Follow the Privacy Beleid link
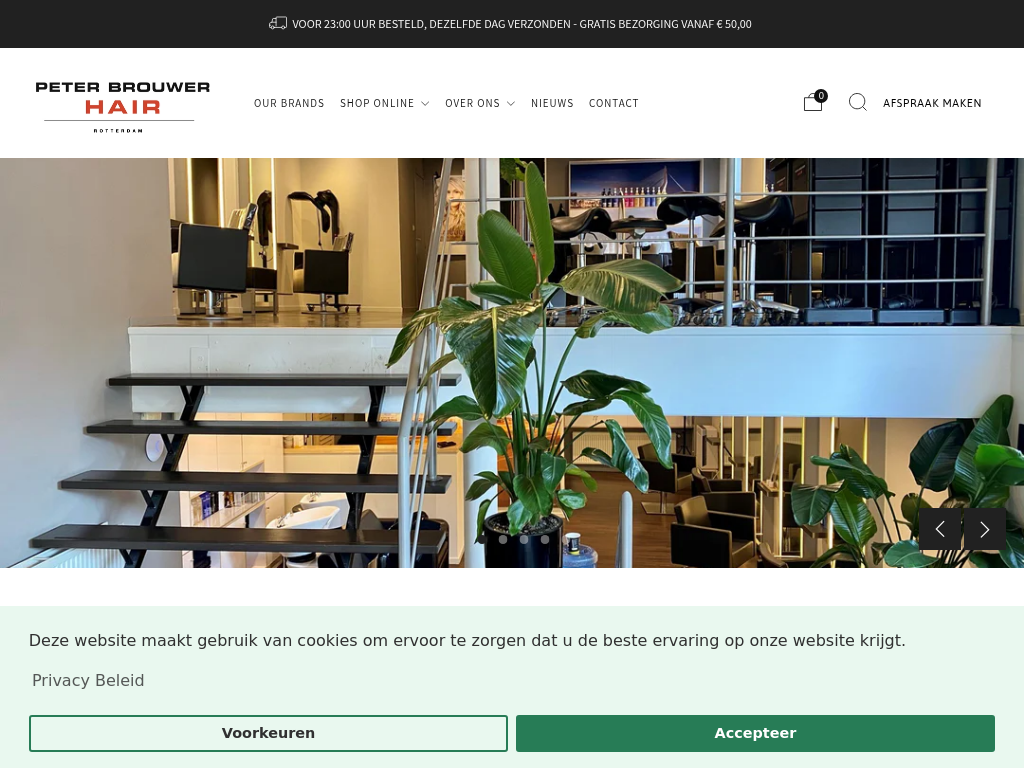Screen dimensions: 1024x768 click(x=88, y=680)
